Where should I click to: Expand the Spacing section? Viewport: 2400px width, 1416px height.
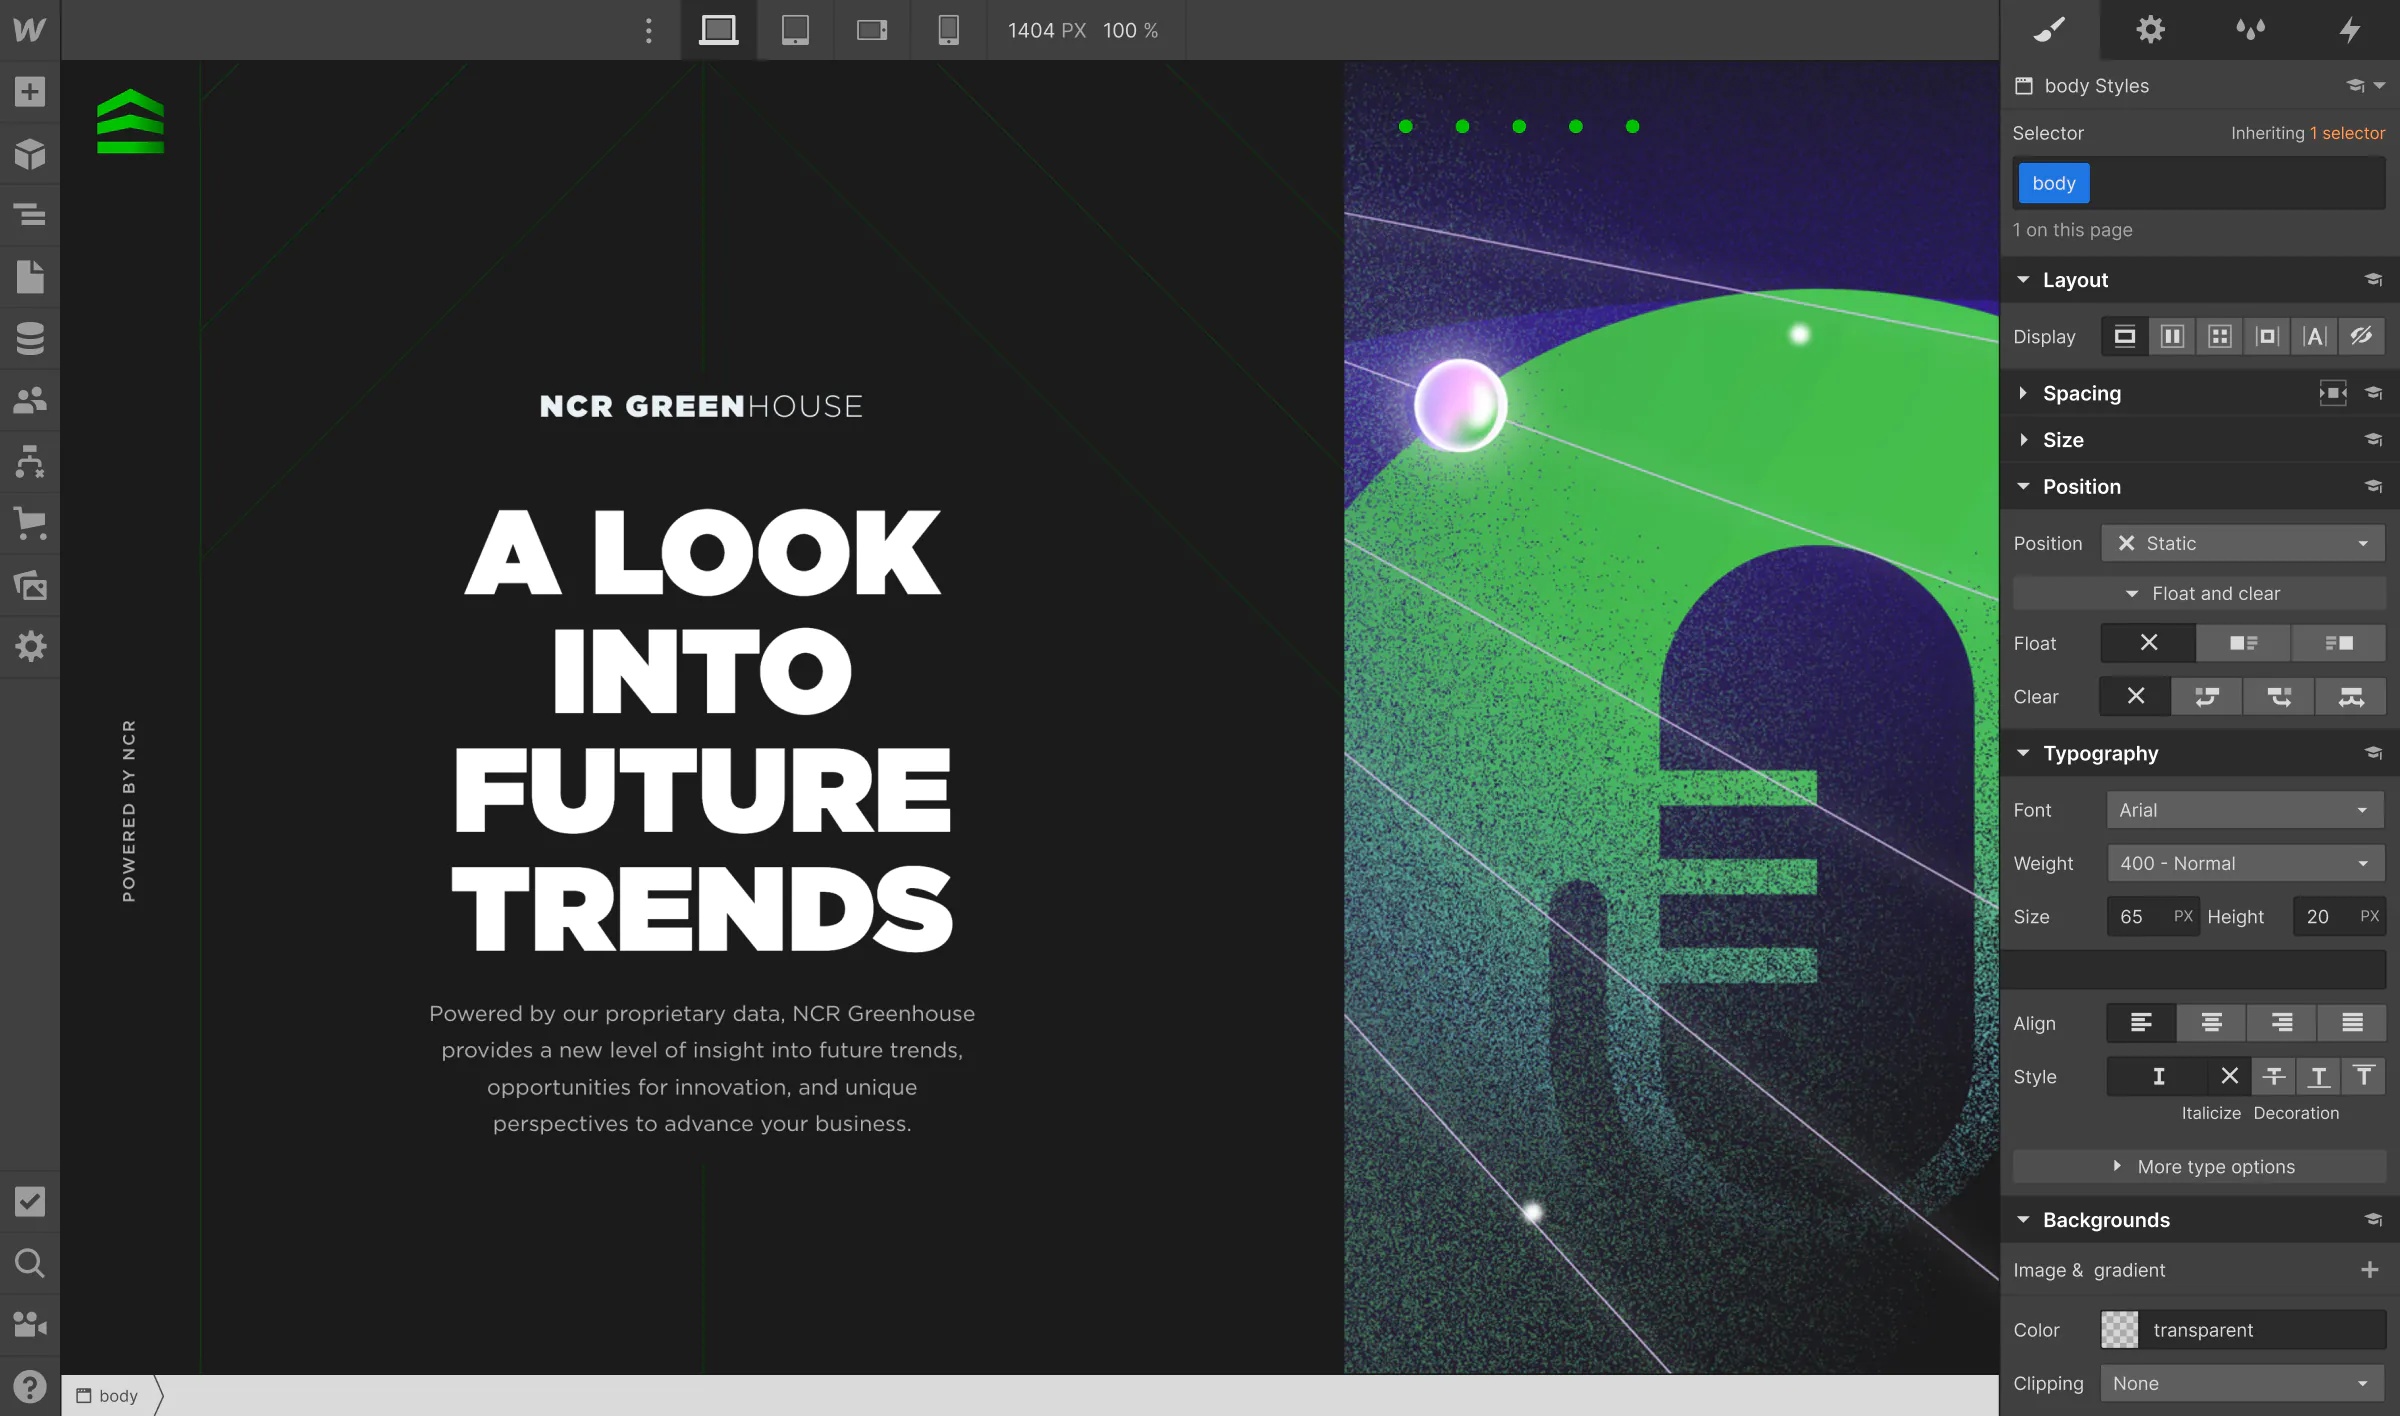(x=2082, y=393)
